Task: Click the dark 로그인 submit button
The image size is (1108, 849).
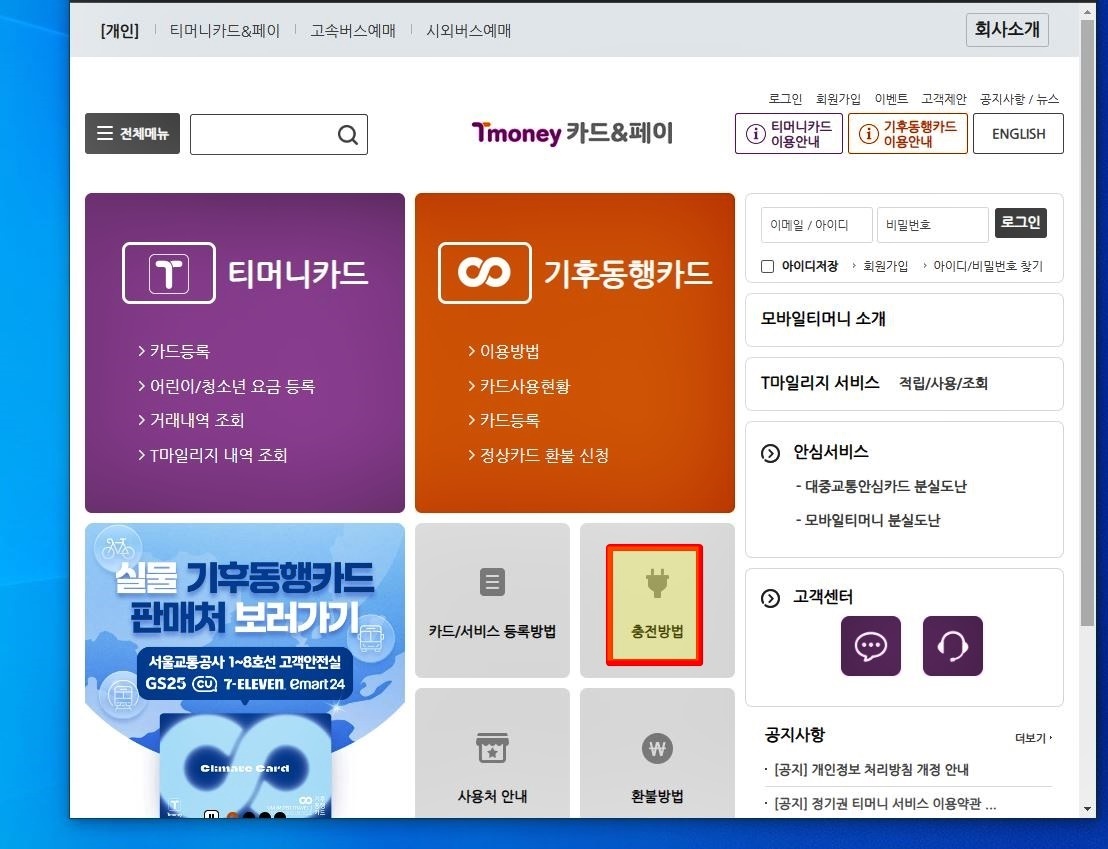Action: coord(1020,223)
